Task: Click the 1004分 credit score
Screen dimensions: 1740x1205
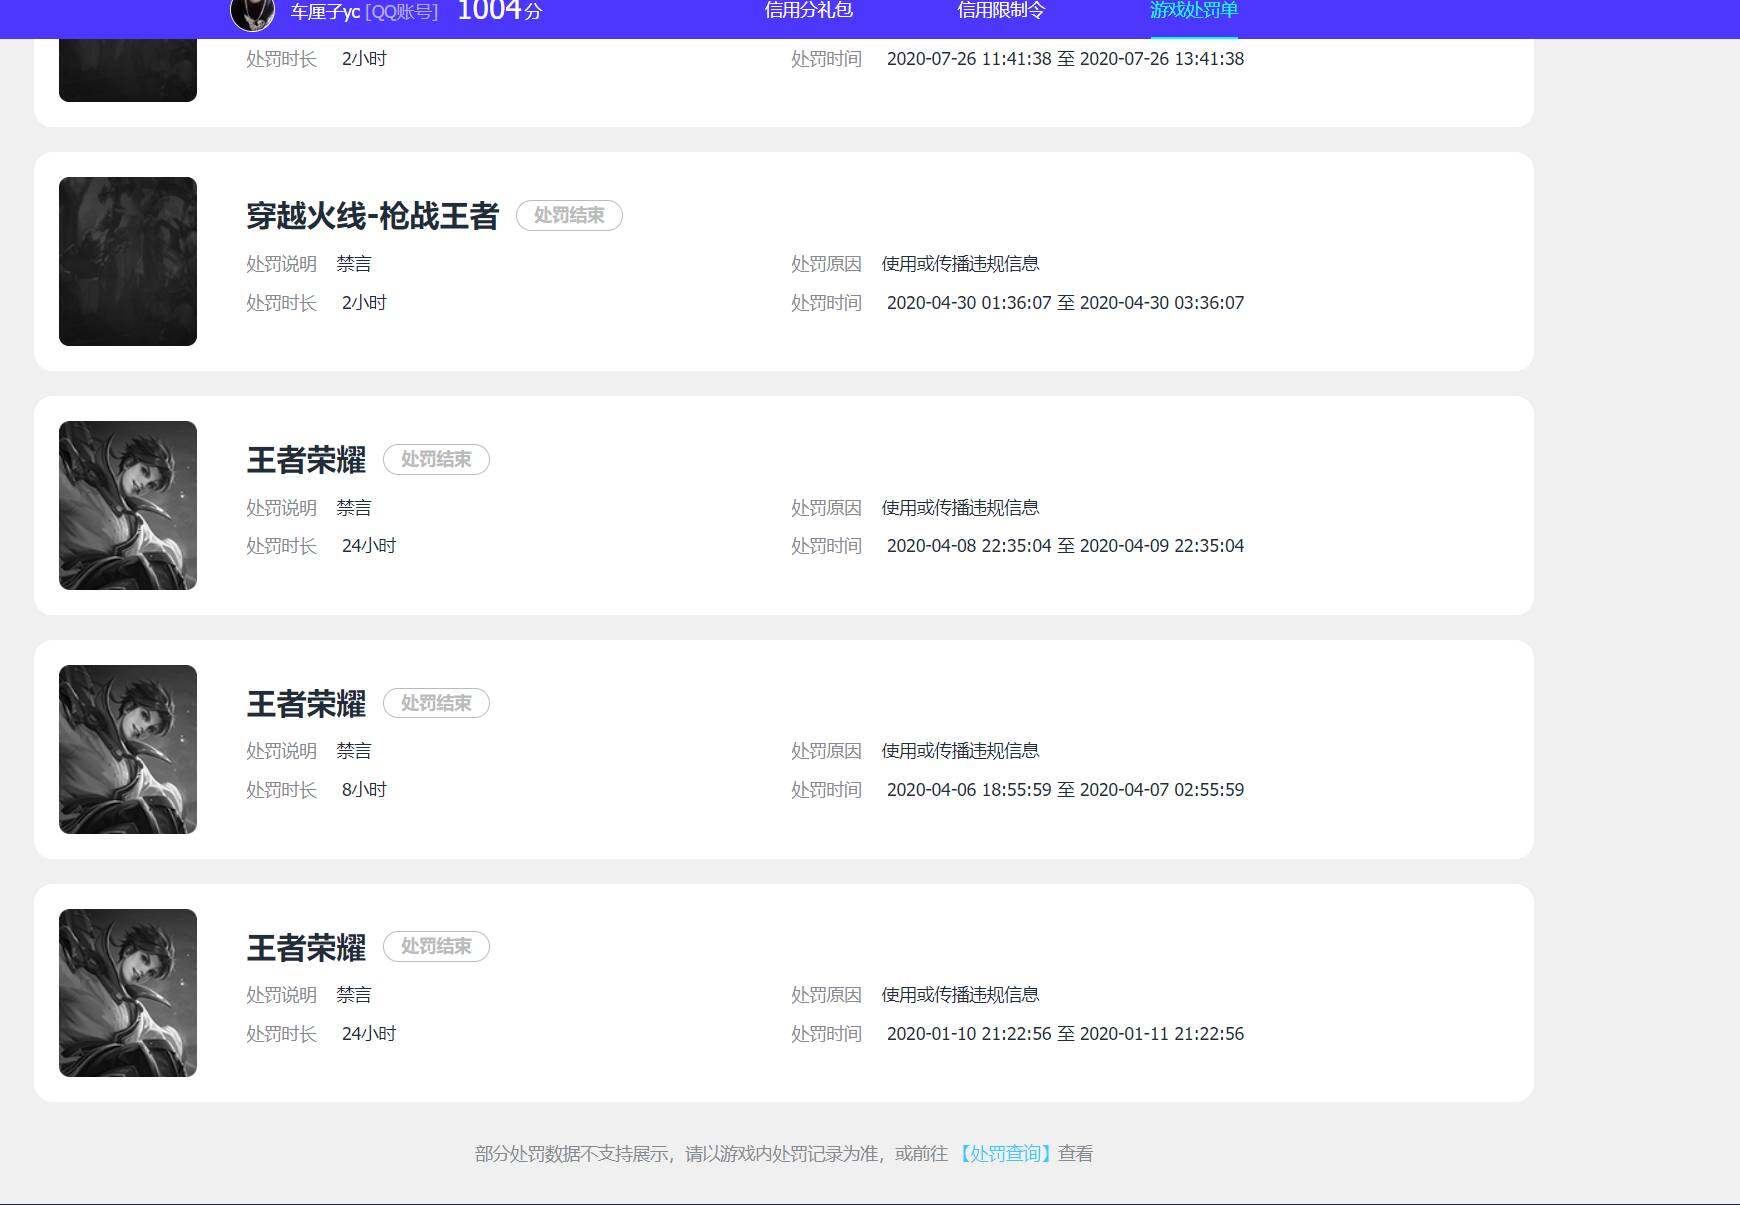Action: tap(499, 11)
